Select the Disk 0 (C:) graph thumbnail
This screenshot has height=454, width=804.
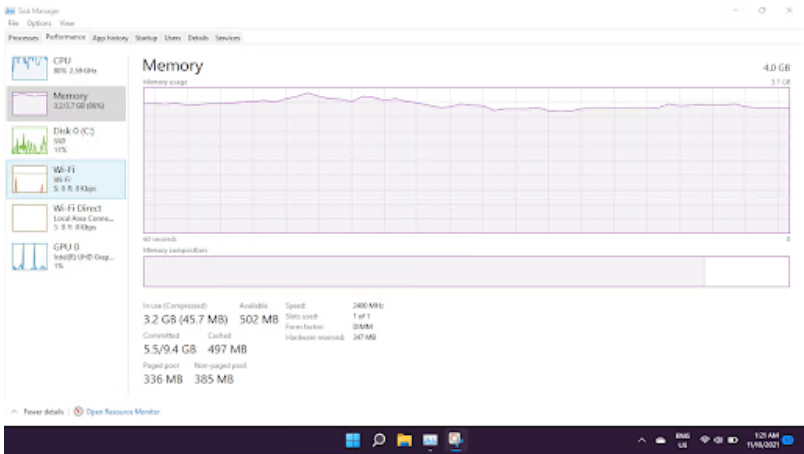pyautogui.click(x=29, y=140)
